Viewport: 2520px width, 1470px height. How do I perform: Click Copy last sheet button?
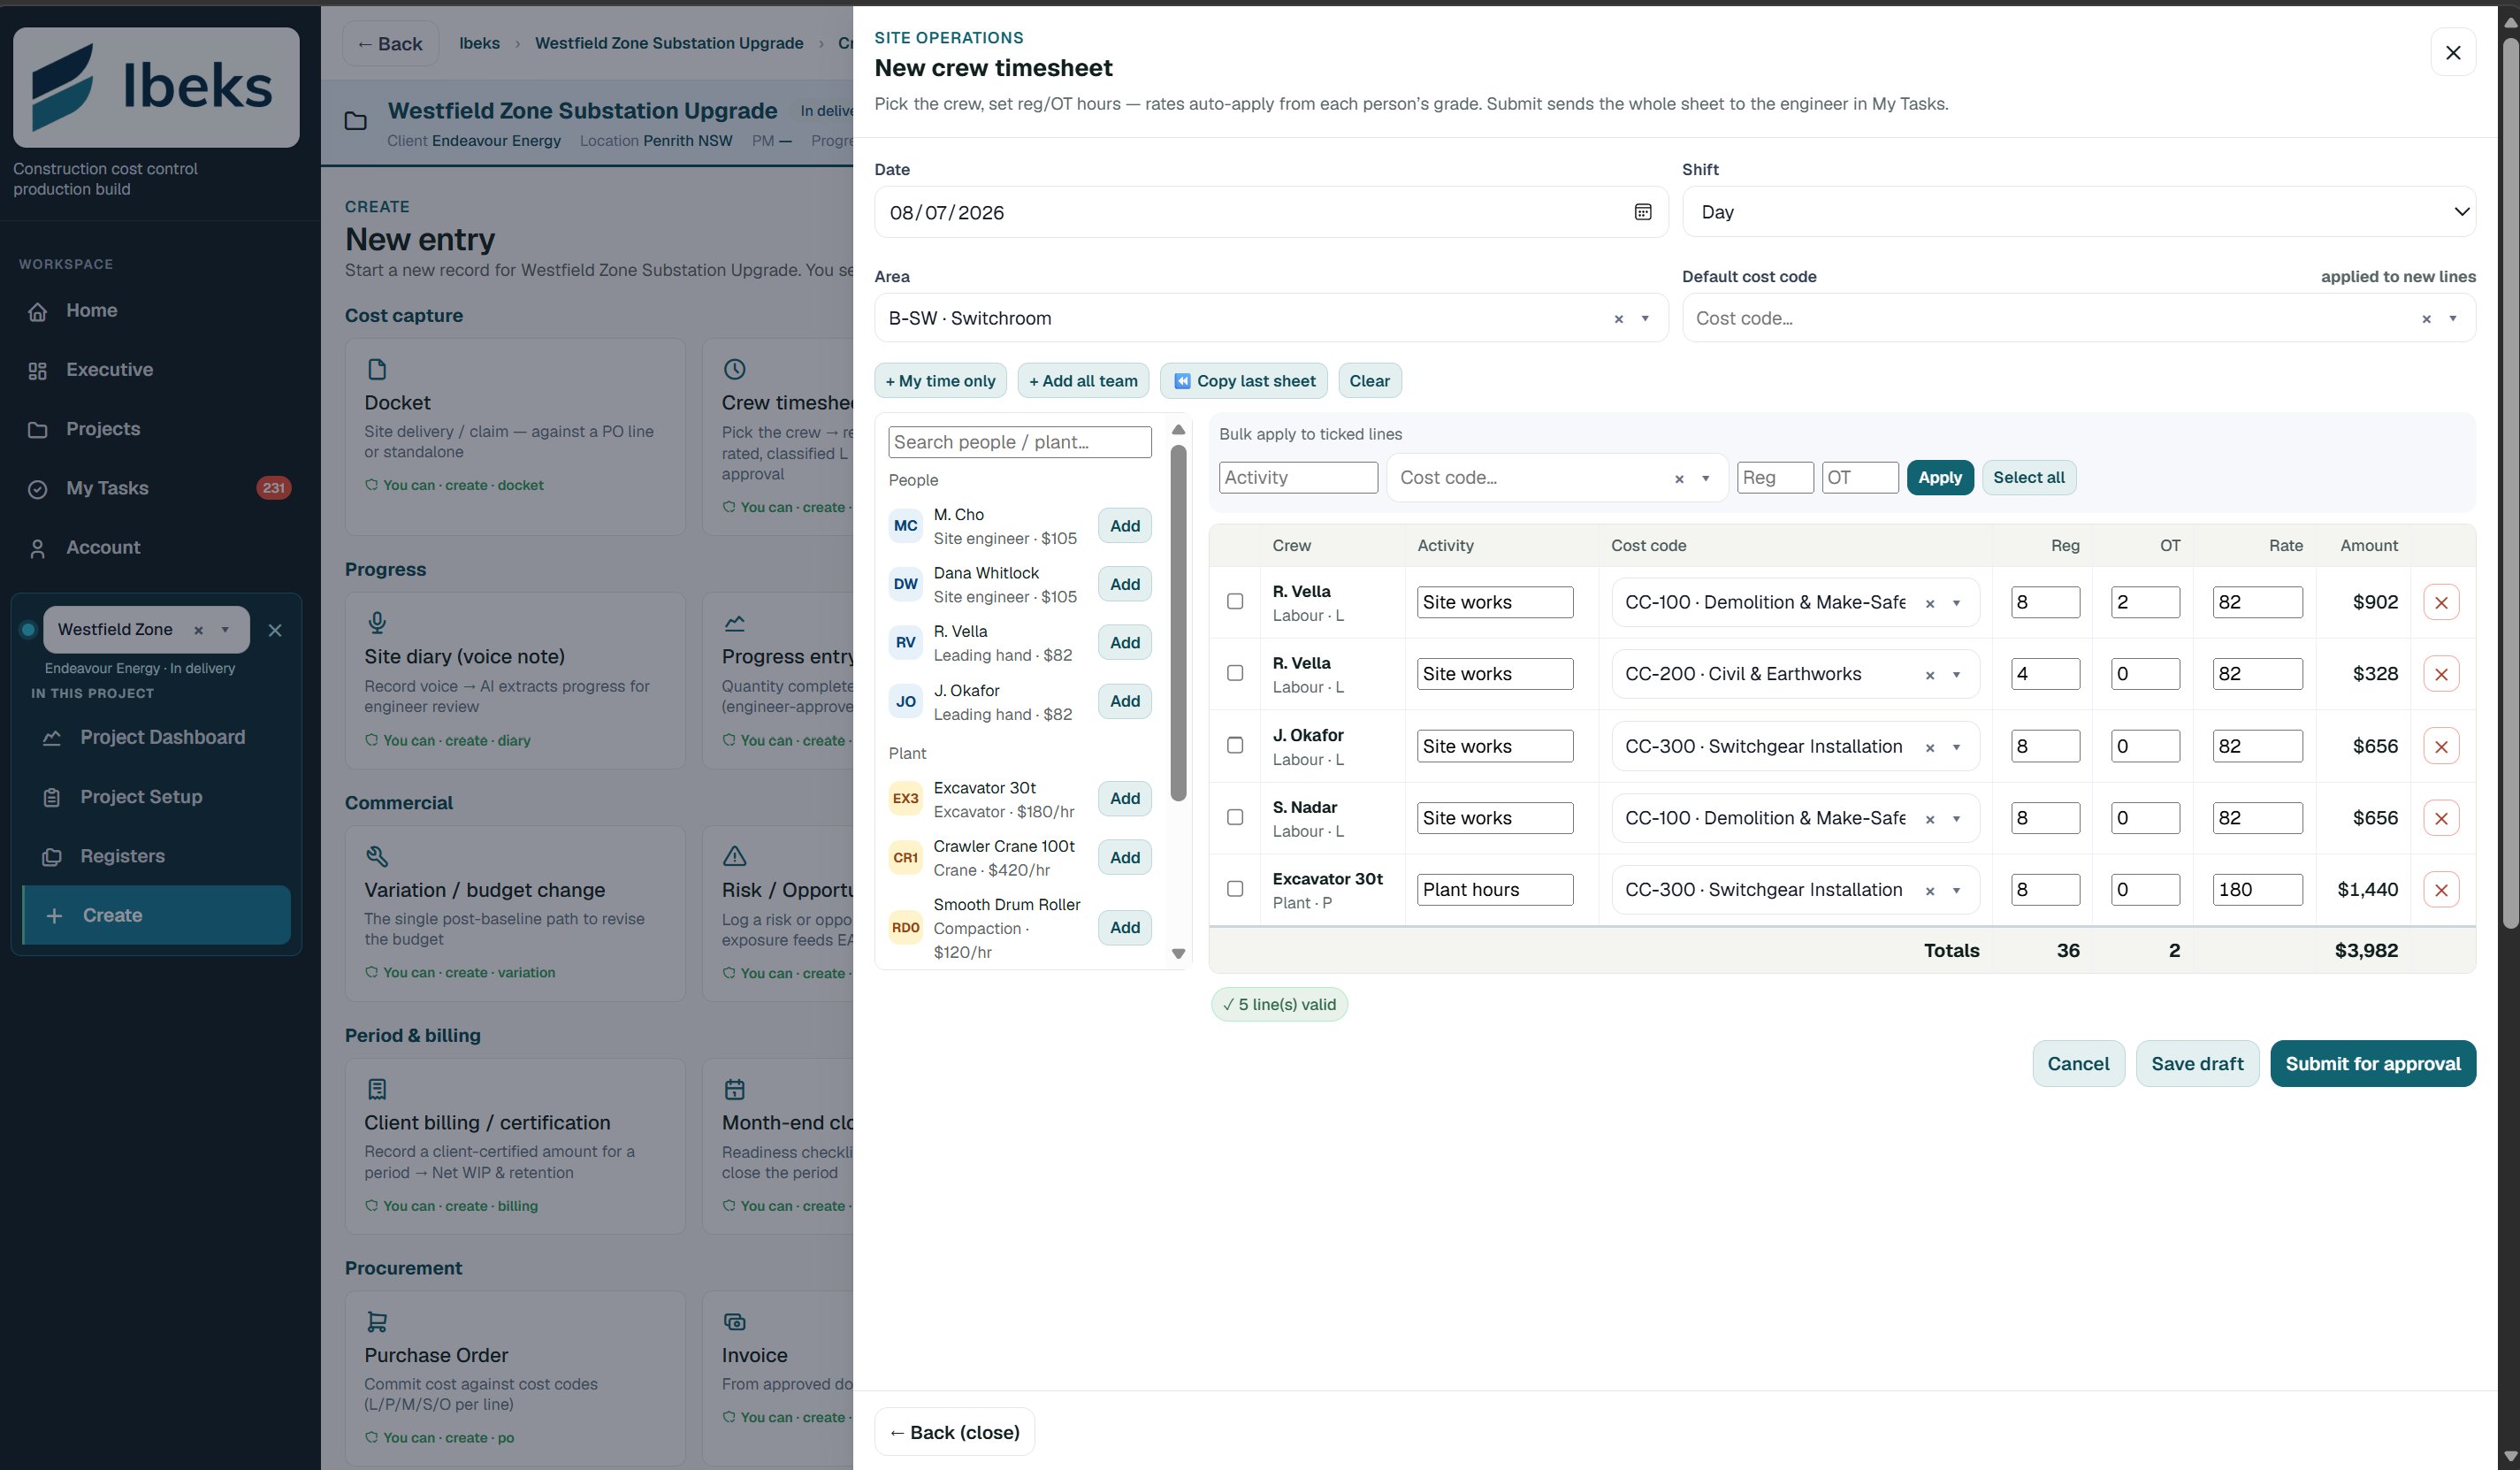[x=1244, y=381]
